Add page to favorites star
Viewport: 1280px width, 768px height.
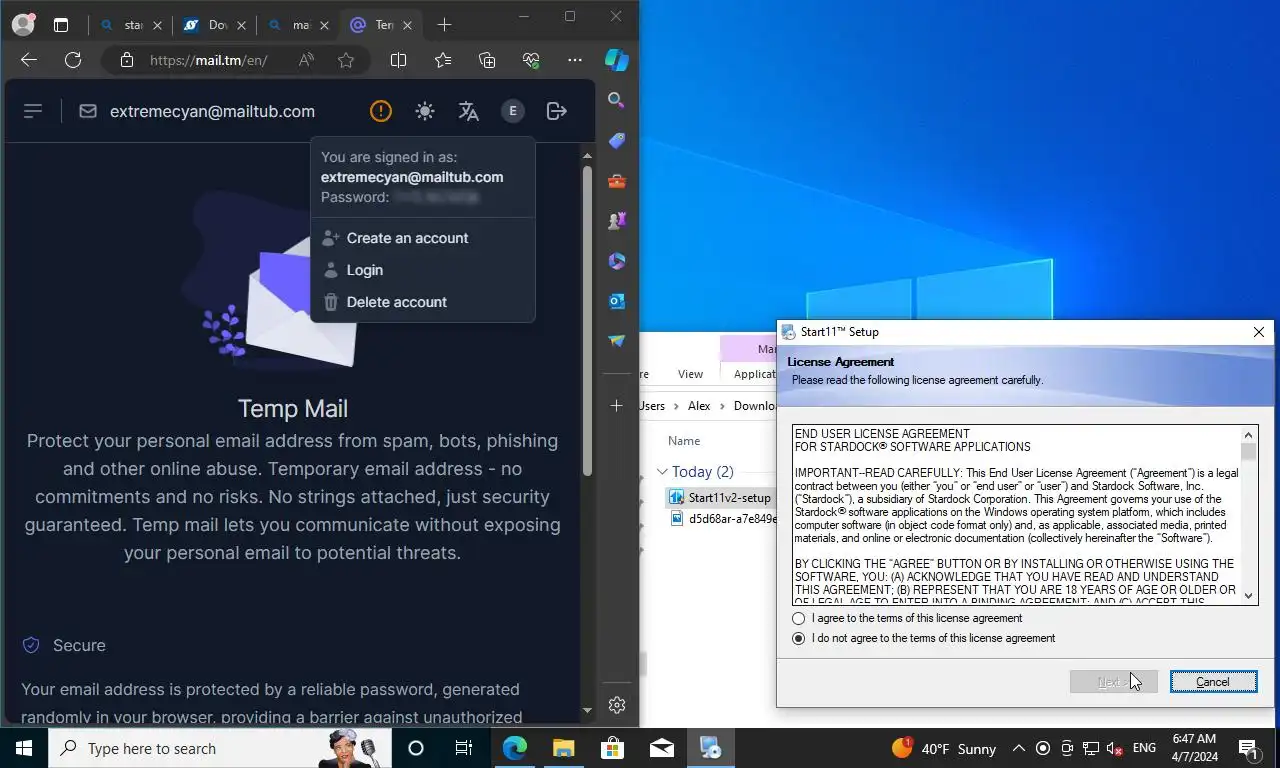[346, 60]
